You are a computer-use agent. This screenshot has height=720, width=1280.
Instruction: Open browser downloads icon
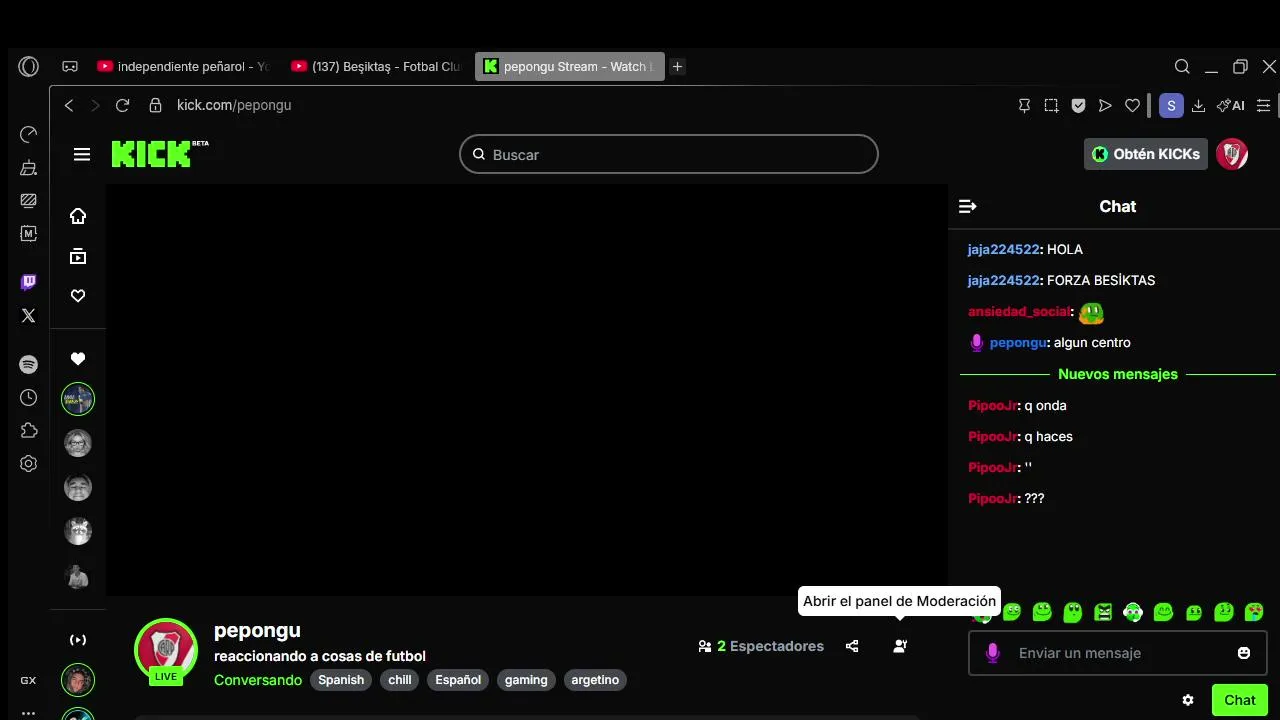1198,105
